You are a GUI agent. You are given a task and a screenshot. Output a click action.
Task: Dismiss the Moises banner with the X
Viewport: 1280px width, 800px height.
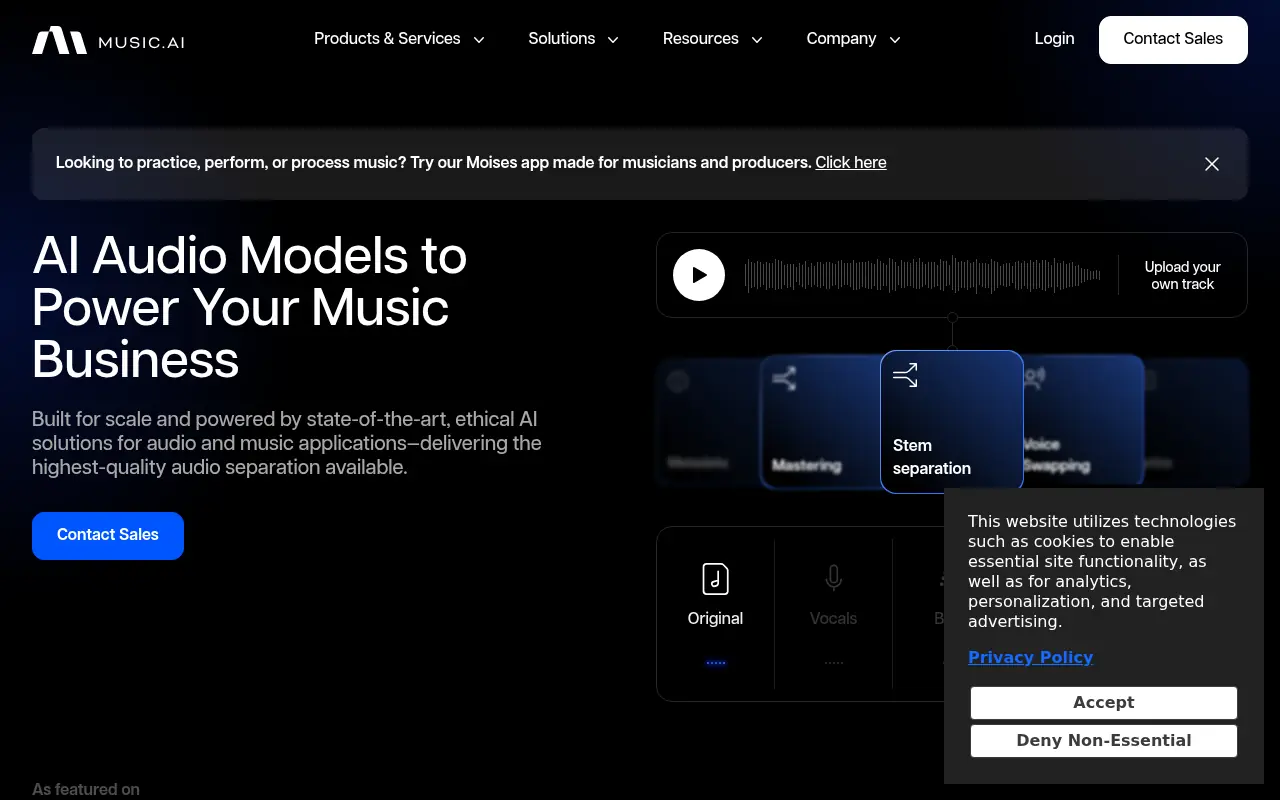1211,164
